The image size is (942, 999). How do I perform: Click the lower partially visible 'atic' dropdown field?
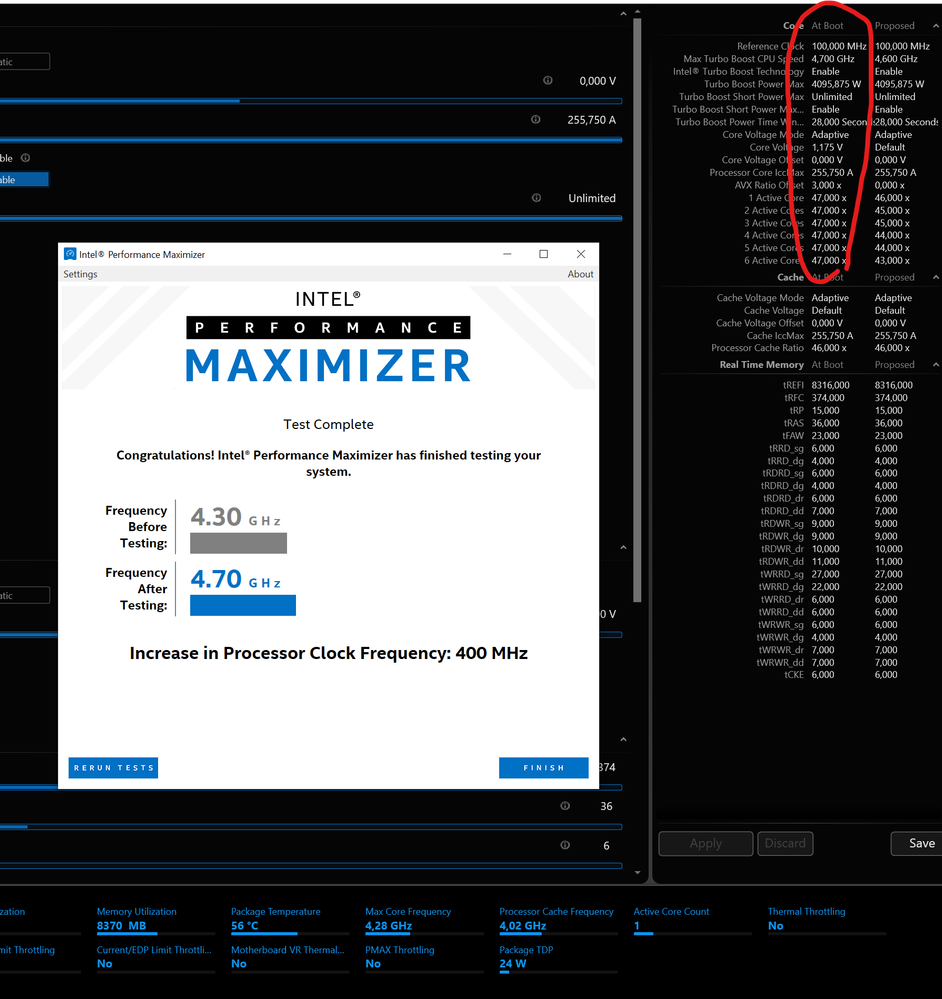[25, 595]
